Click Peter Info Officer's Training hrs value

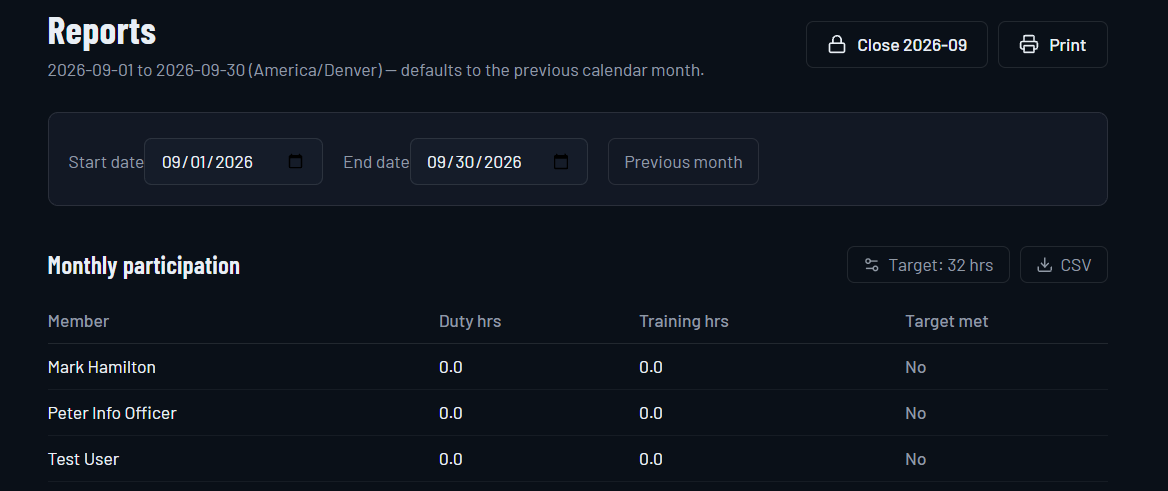point(651,413)
